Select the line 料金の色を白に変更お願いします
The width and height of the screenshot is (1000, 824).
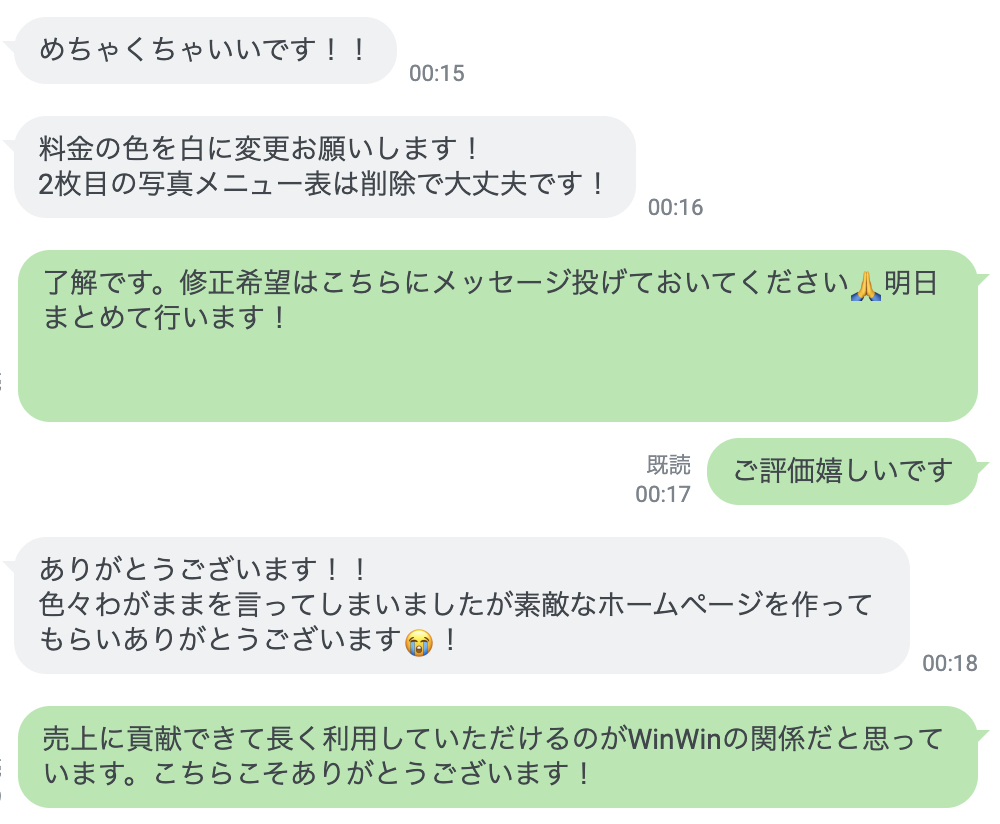[258, 148]
